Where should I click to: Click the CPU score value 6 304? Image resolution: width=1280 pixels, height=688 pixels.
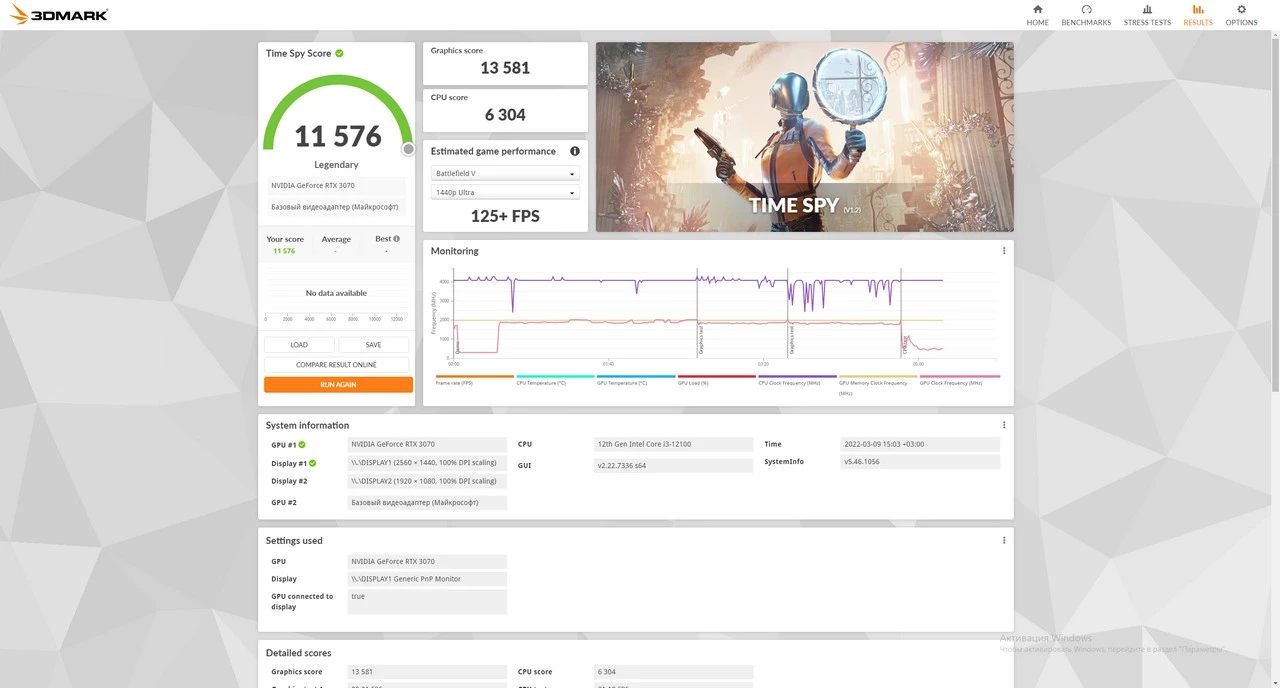pyautogui.click(x=505, y=115)
